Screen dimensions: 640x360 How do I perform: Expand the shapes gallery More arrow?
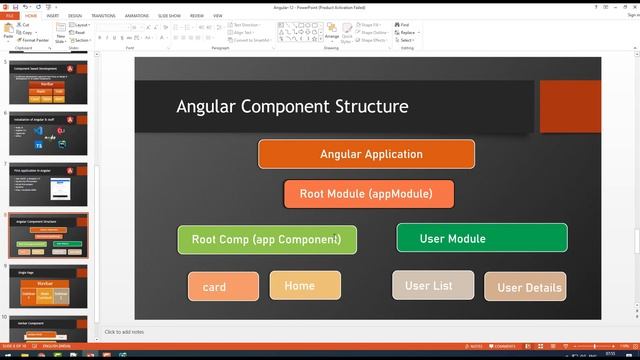point(321,39)
